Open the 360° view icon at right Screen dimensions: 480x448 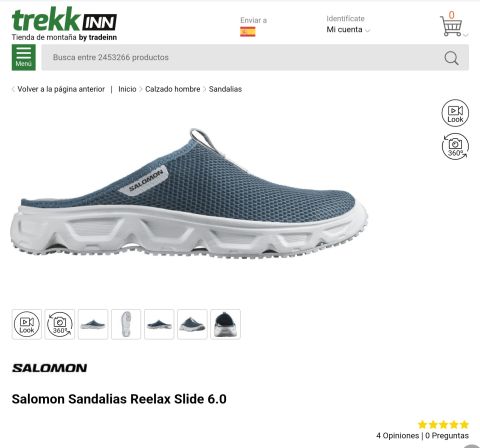(x=455, y=146)
